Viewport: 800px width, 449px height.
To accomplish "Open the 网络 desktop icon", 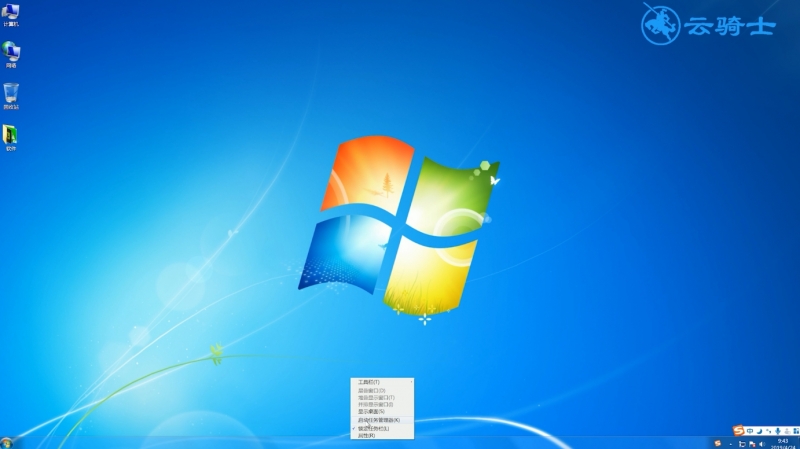I will [11, 55].
